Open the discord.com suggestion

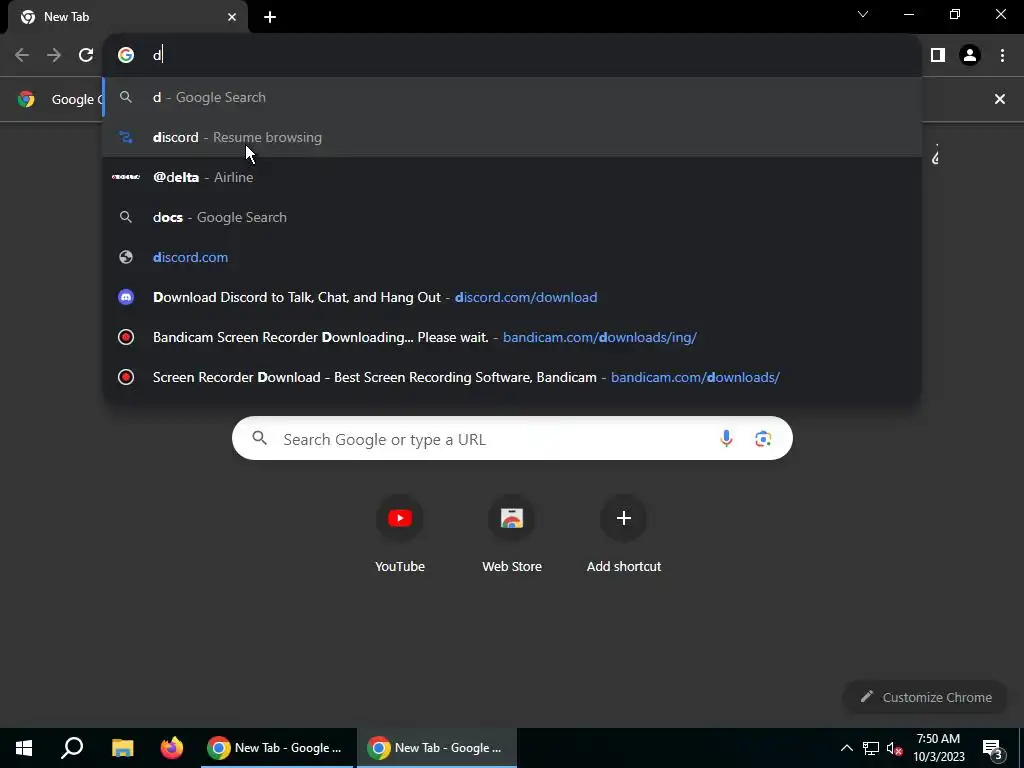point(512,257)
